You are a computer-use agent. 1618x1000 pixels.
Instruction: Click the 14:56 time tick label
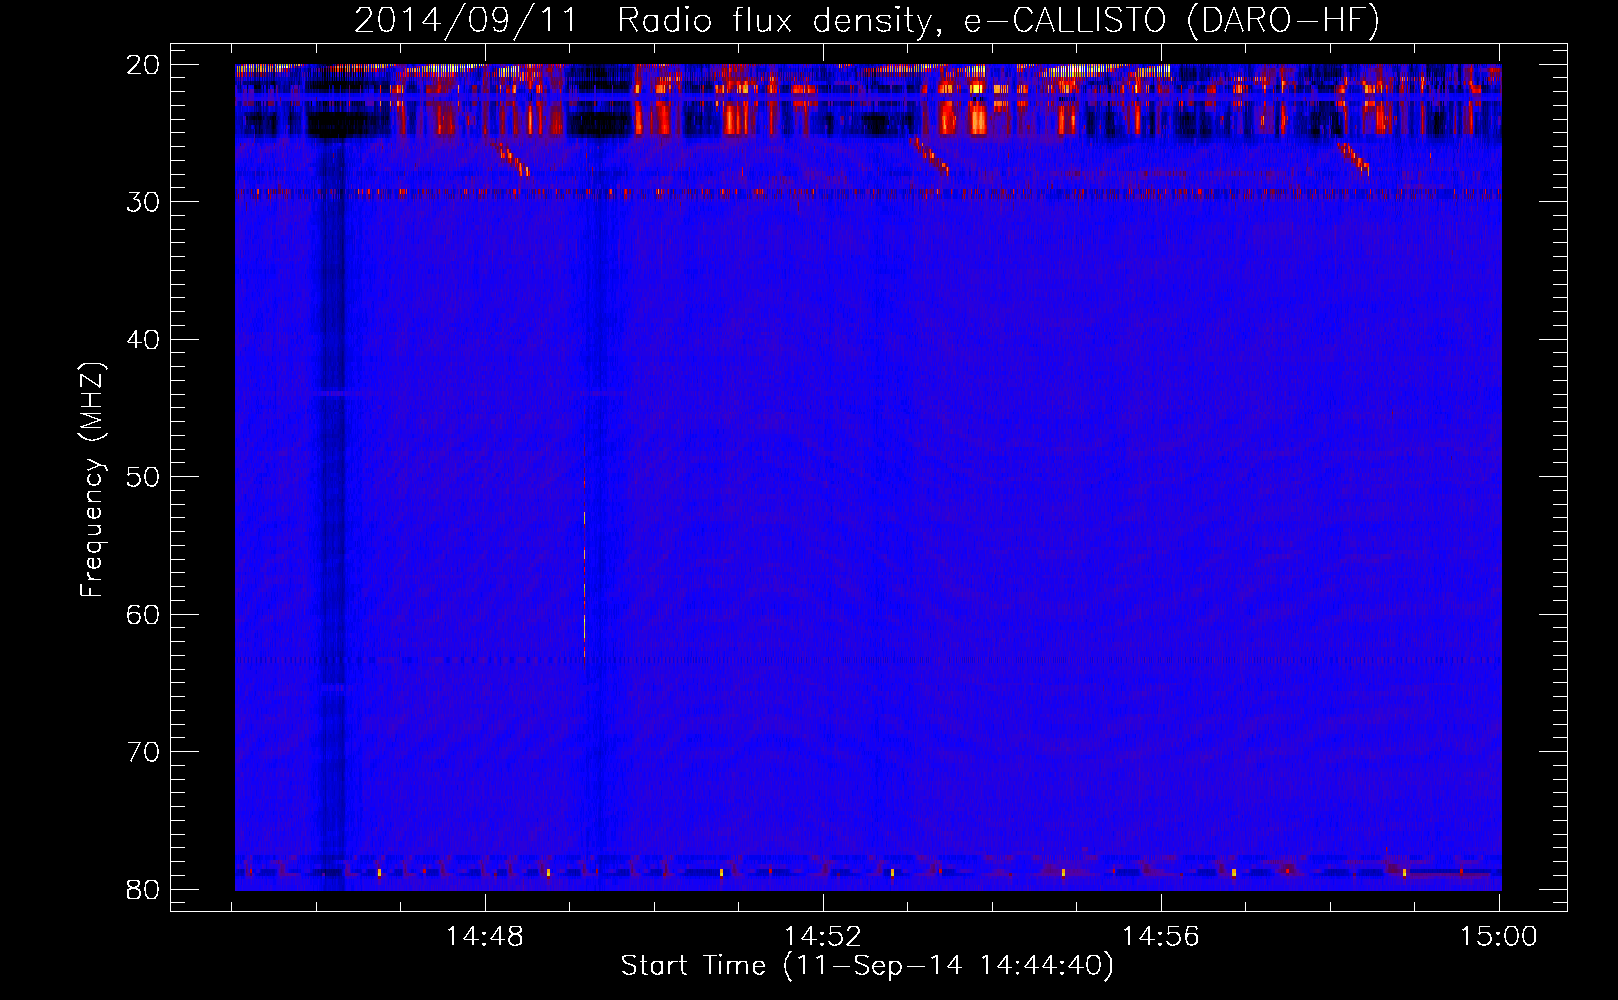(1161, 937)
